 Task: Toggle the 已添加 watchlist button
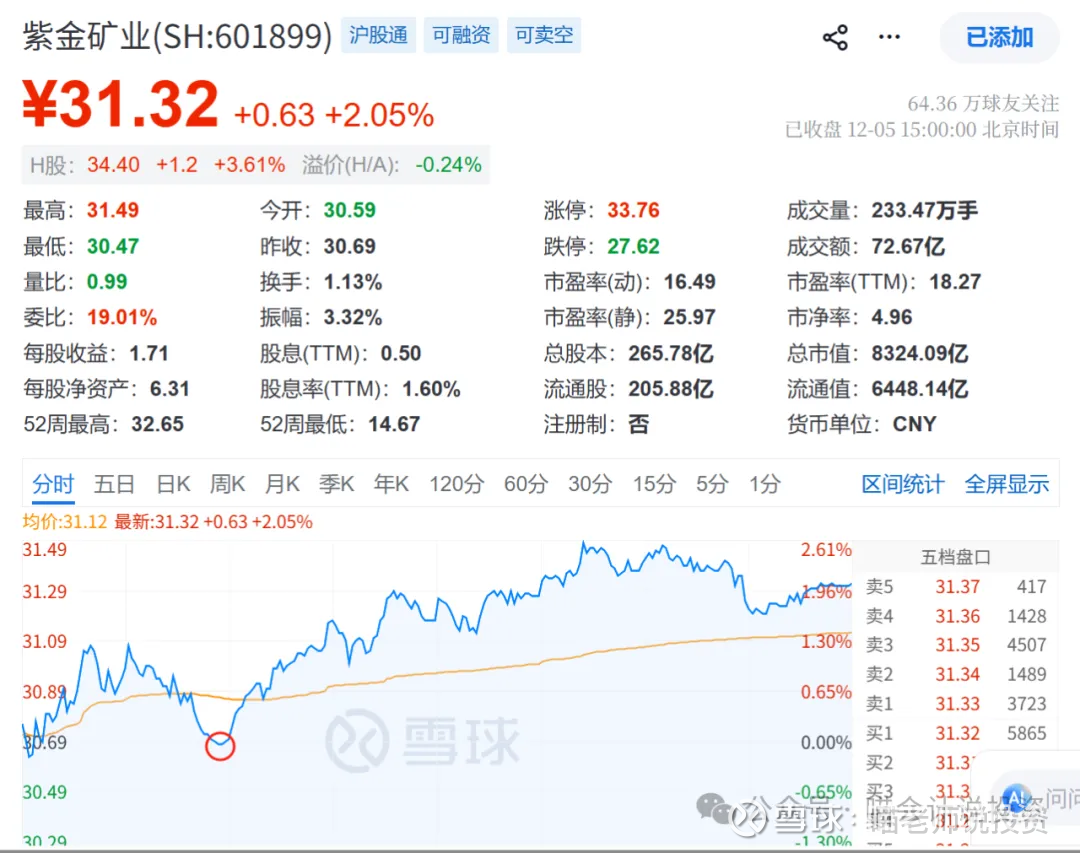tap(999, 38)
